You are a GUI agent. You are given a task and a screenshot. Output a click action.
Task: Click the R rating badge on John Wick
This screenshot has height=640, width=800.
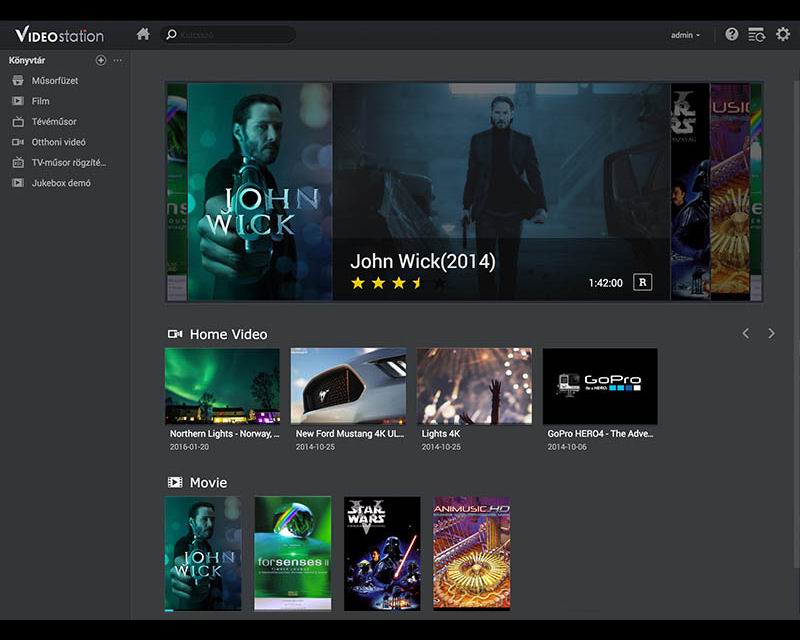point(643,282)
